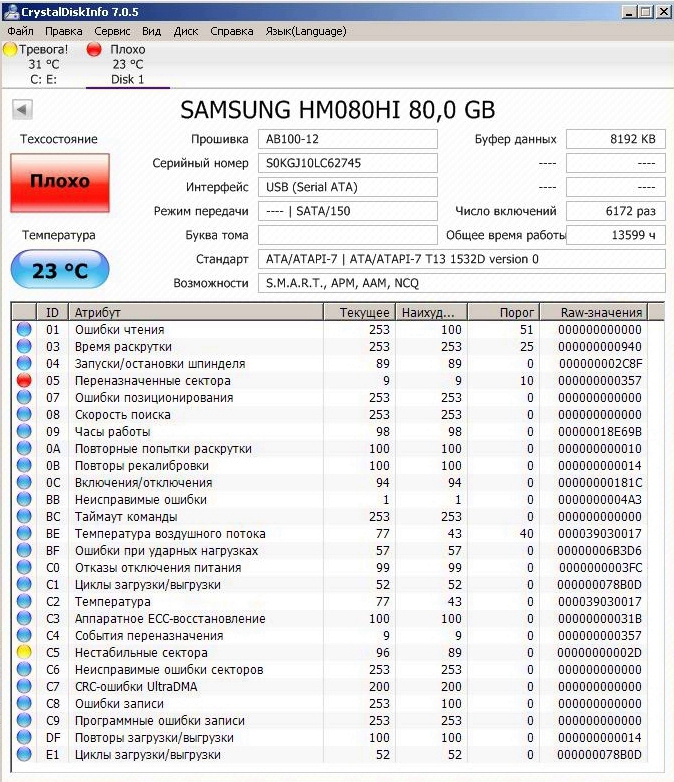
Task: Click the previous disk arrow button
Action: pyautogui.click(x=22, y=109)
